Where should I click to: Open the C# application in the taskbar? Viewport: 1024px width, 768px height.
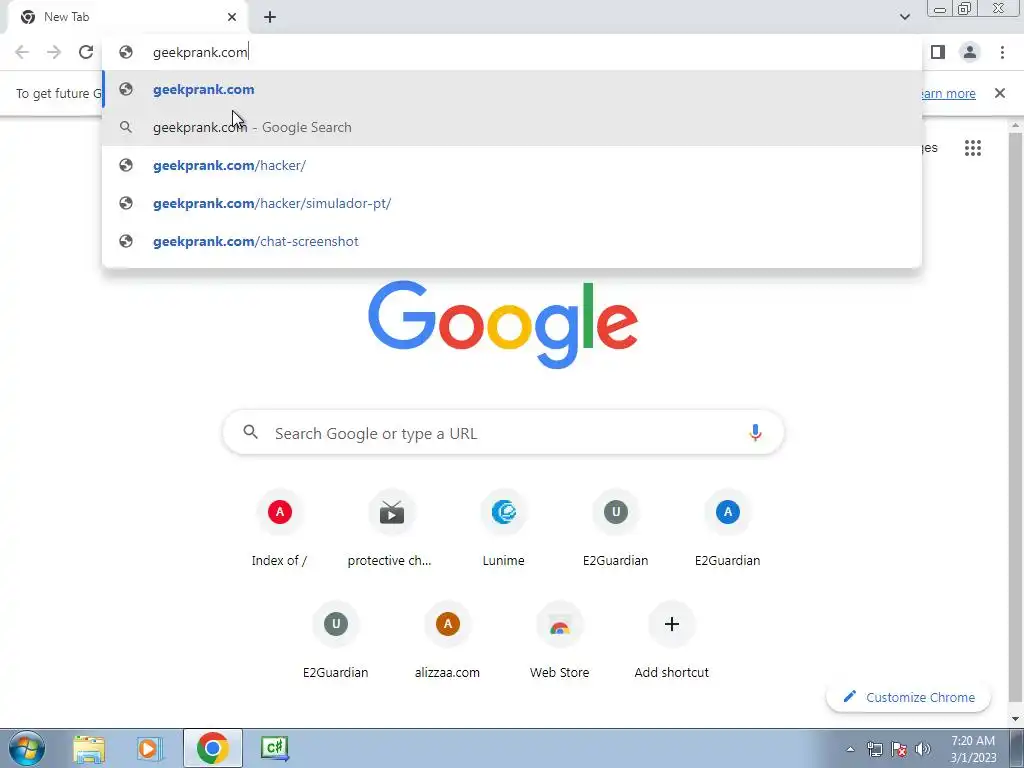274,748
